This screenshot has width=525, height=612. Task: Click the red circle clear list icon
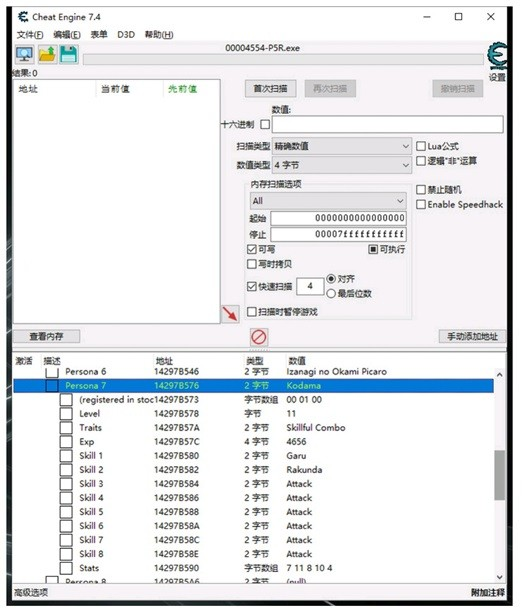[259, 337]
